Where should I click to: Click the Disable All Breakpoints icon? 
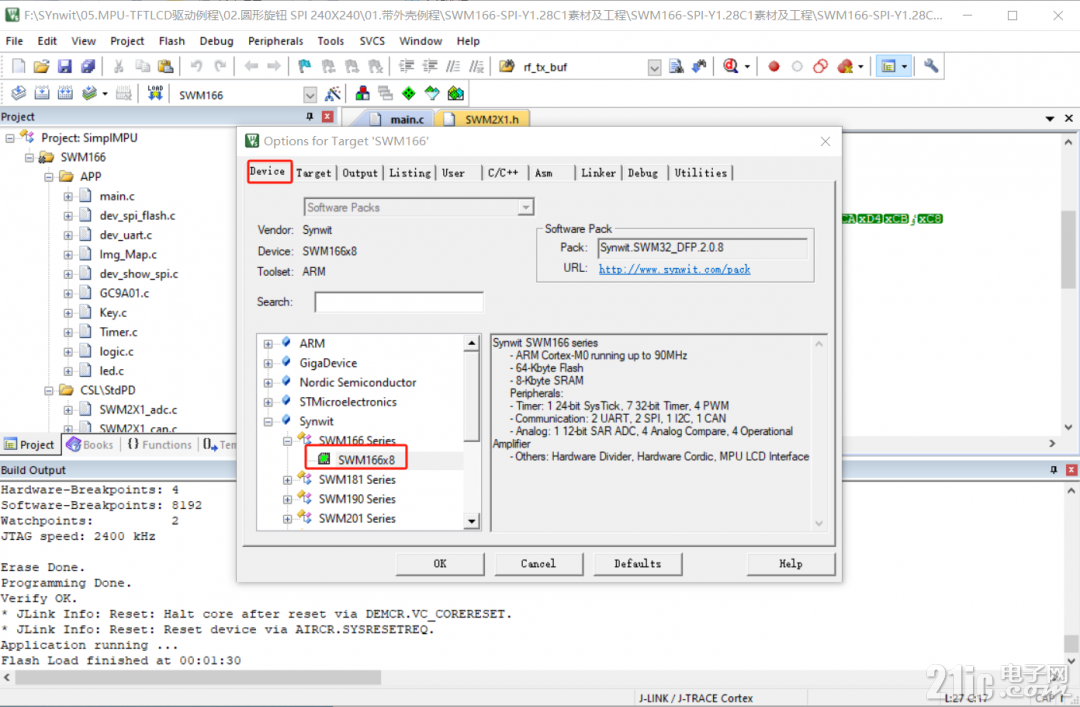pos(820,66)
